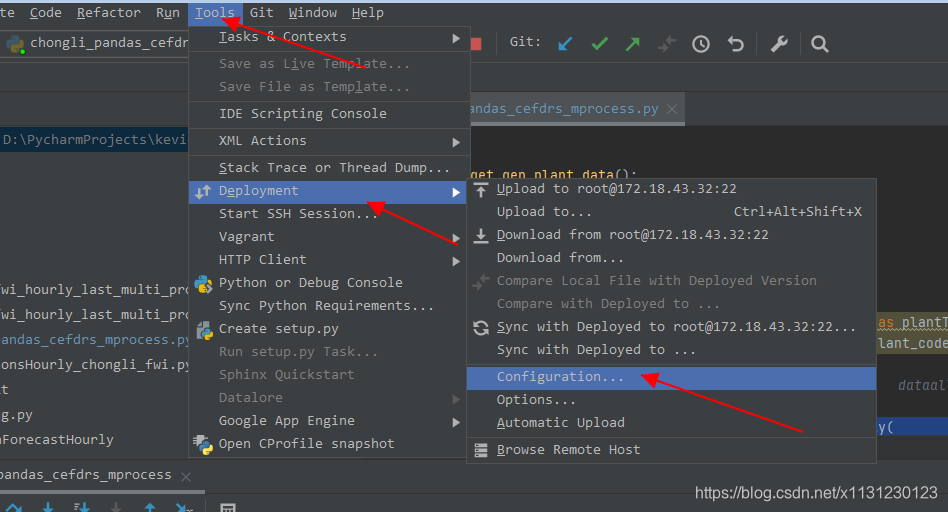Open the Code menu
948x512 pixels.
coord(46,12)
